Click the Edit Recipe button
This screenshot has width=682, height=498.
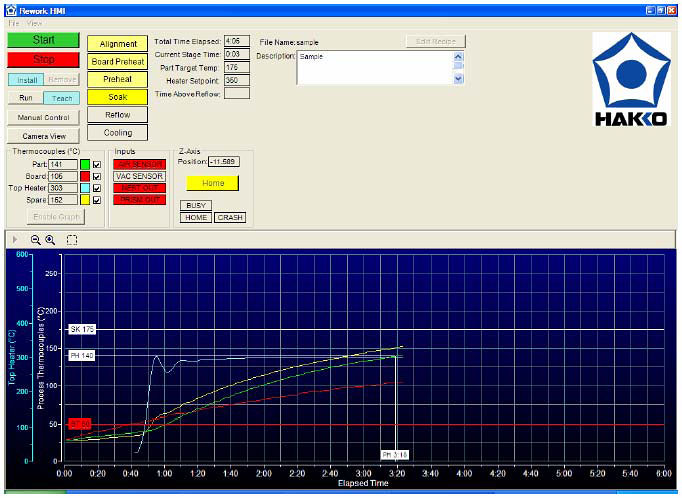point(435,41)
